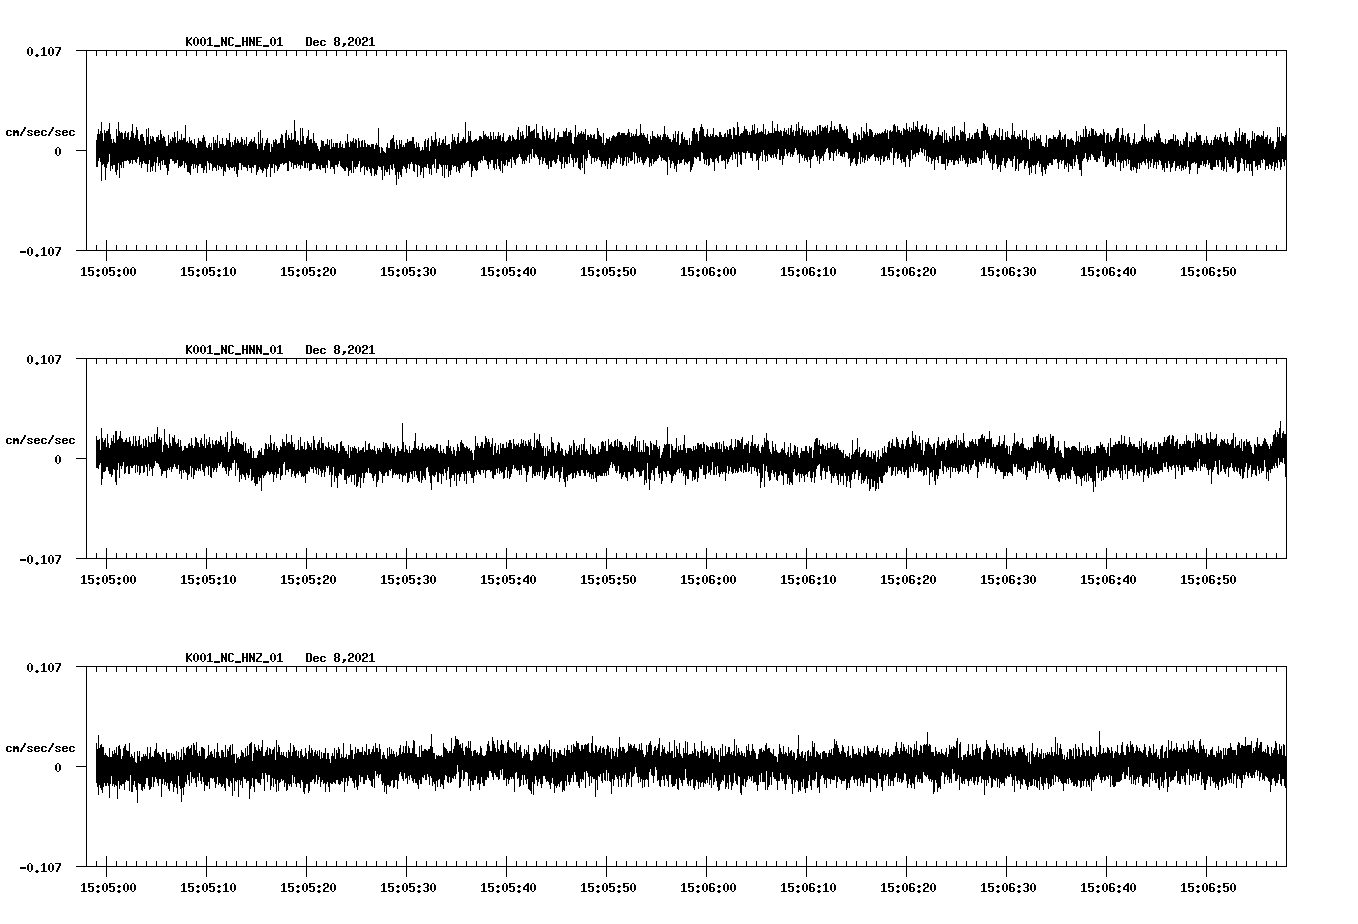1358x924 pixels.
Task: Click 15:05:20 time label on HNN plot
Action: (308, 580)
